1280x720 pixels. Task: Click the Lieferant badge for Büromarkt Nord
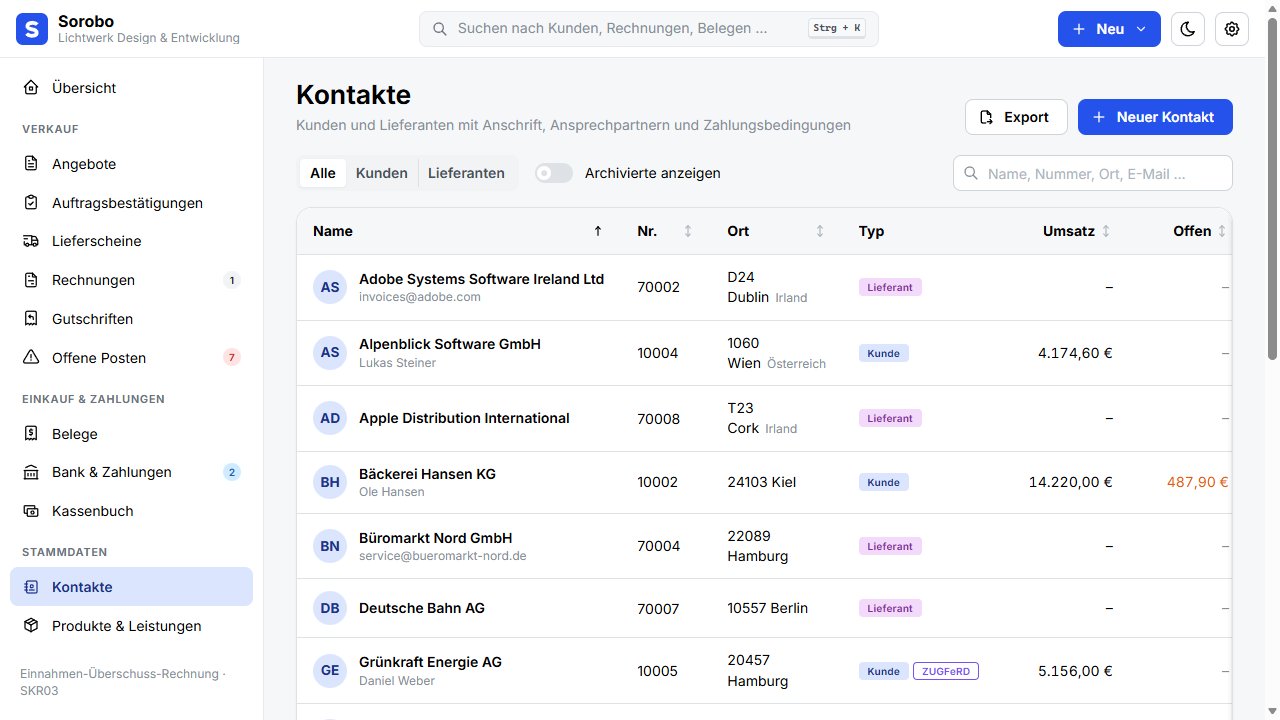point(890,546)
